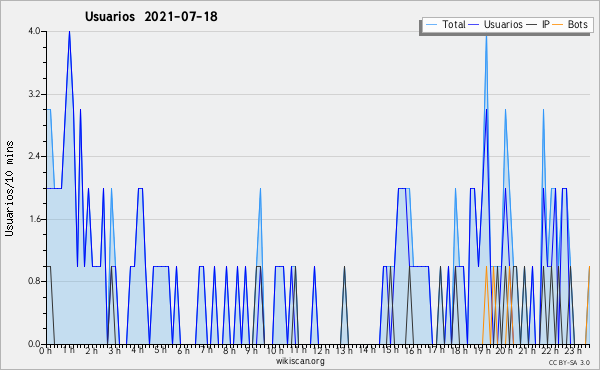Viewport: 600px width, 370px height.
Task: Click the 0.8 y-axis value
Action: 34,282
